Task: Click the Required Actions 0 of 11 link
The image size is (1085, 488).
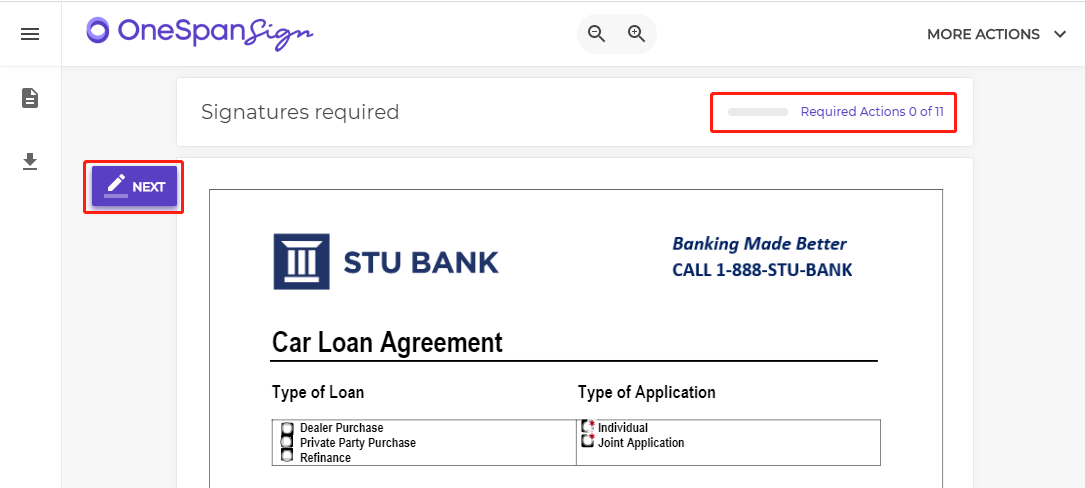Action: coord(872,111)
